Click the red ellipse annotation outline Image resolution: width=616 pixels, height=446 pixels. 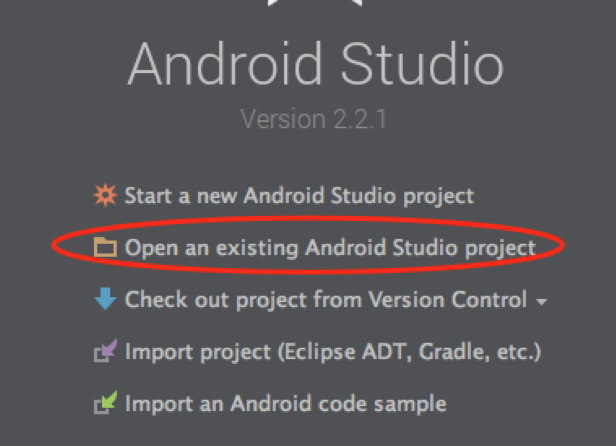308,218
